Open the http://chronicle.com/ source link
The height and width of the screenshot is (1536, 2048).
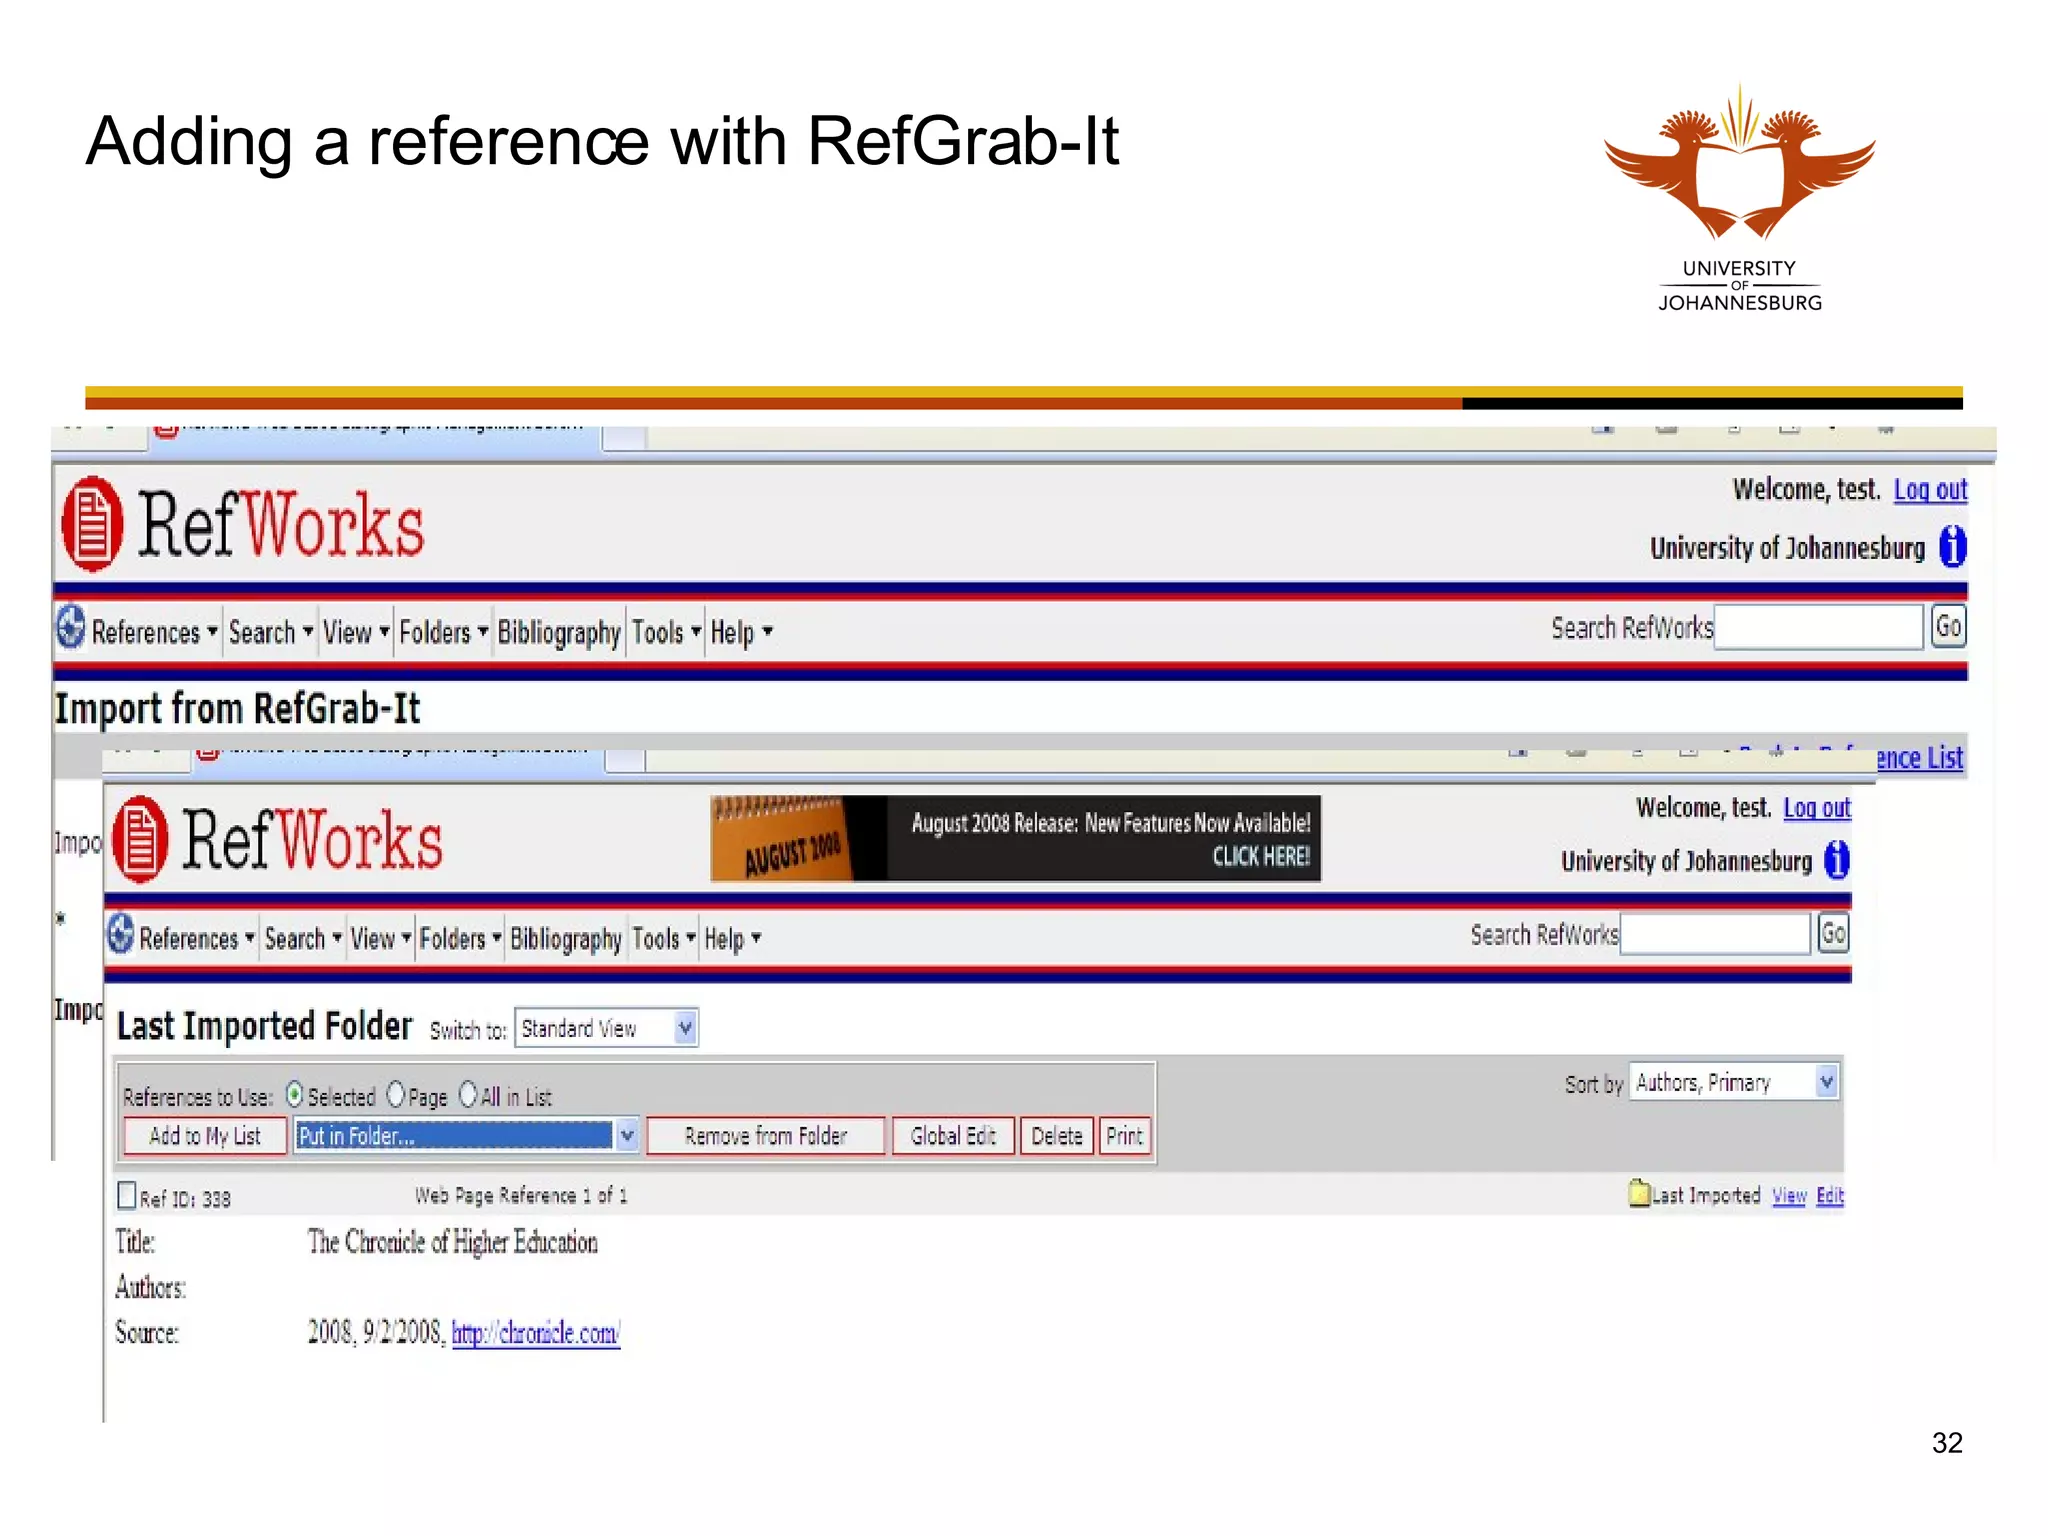pyautogui.click(x=536, y=1333)
